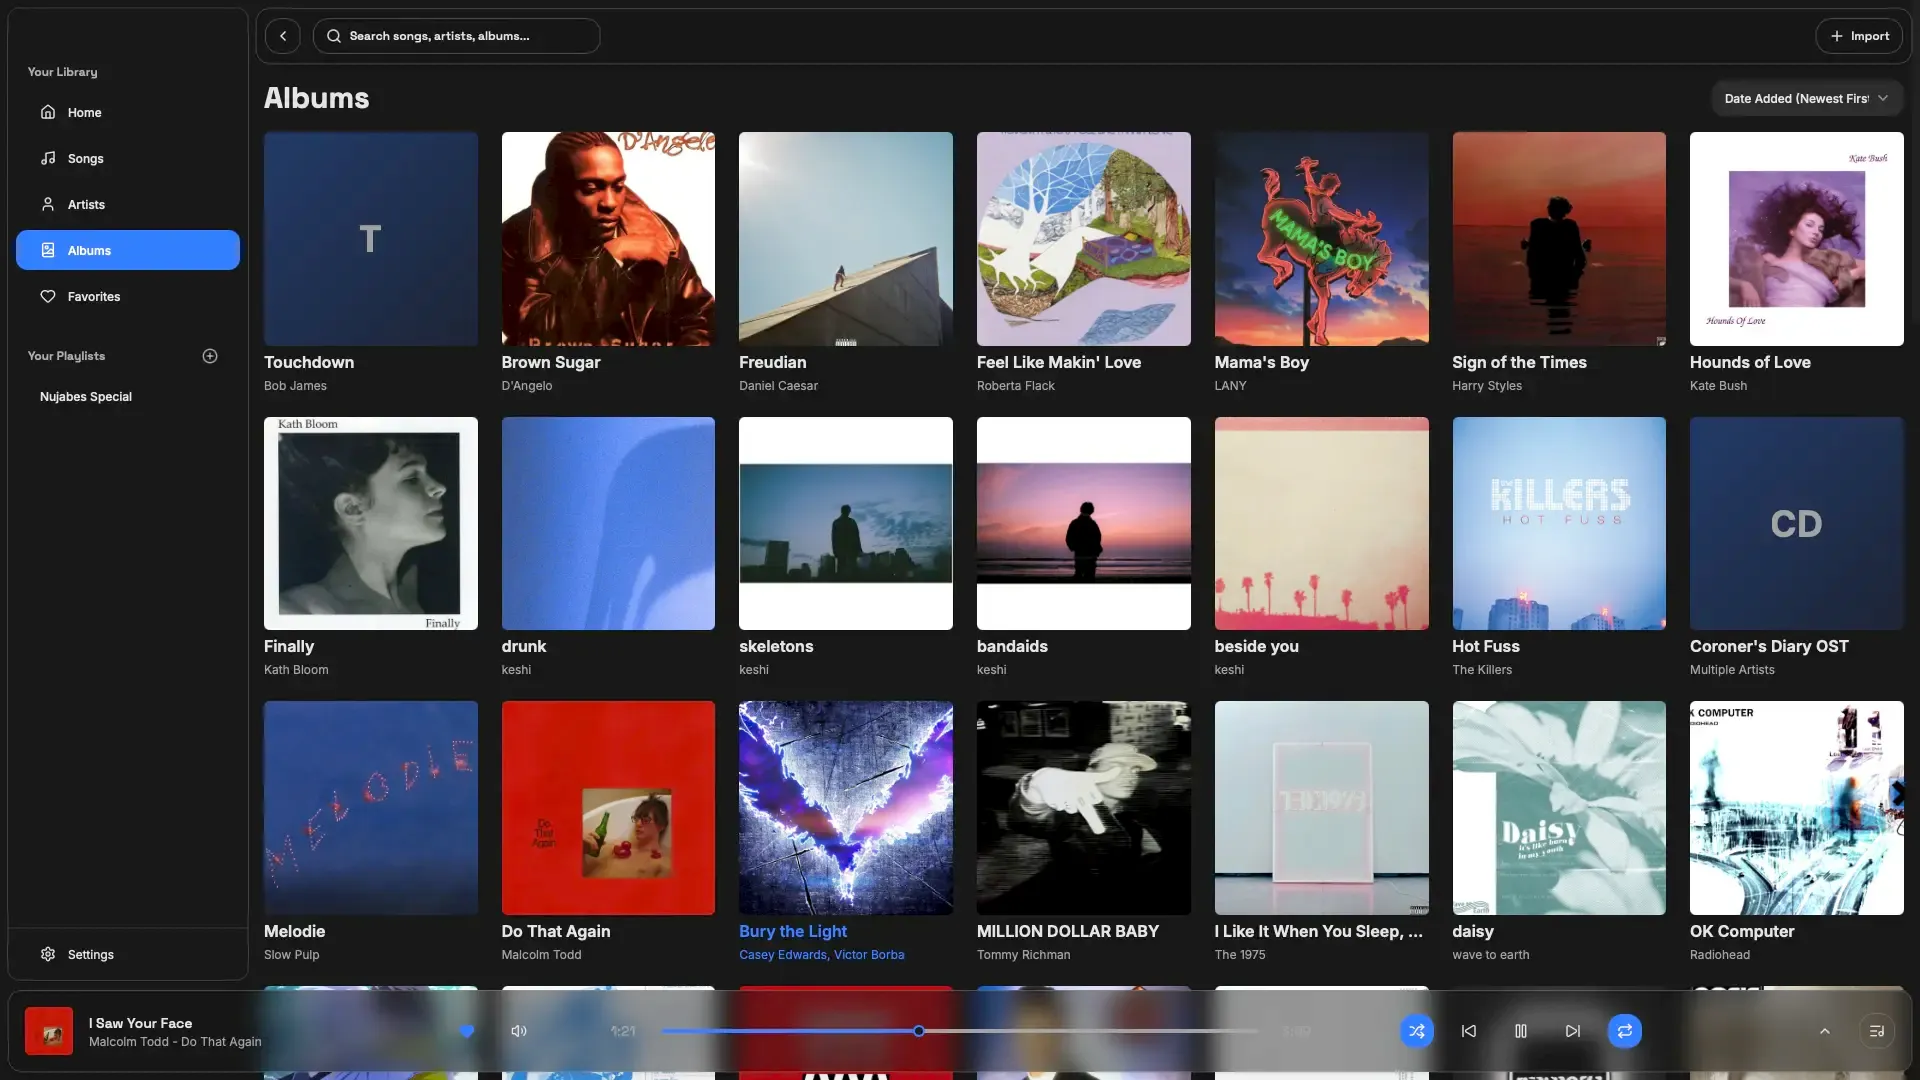Open the Coroner's Diary OST cover

click(x=1797, y=523)
